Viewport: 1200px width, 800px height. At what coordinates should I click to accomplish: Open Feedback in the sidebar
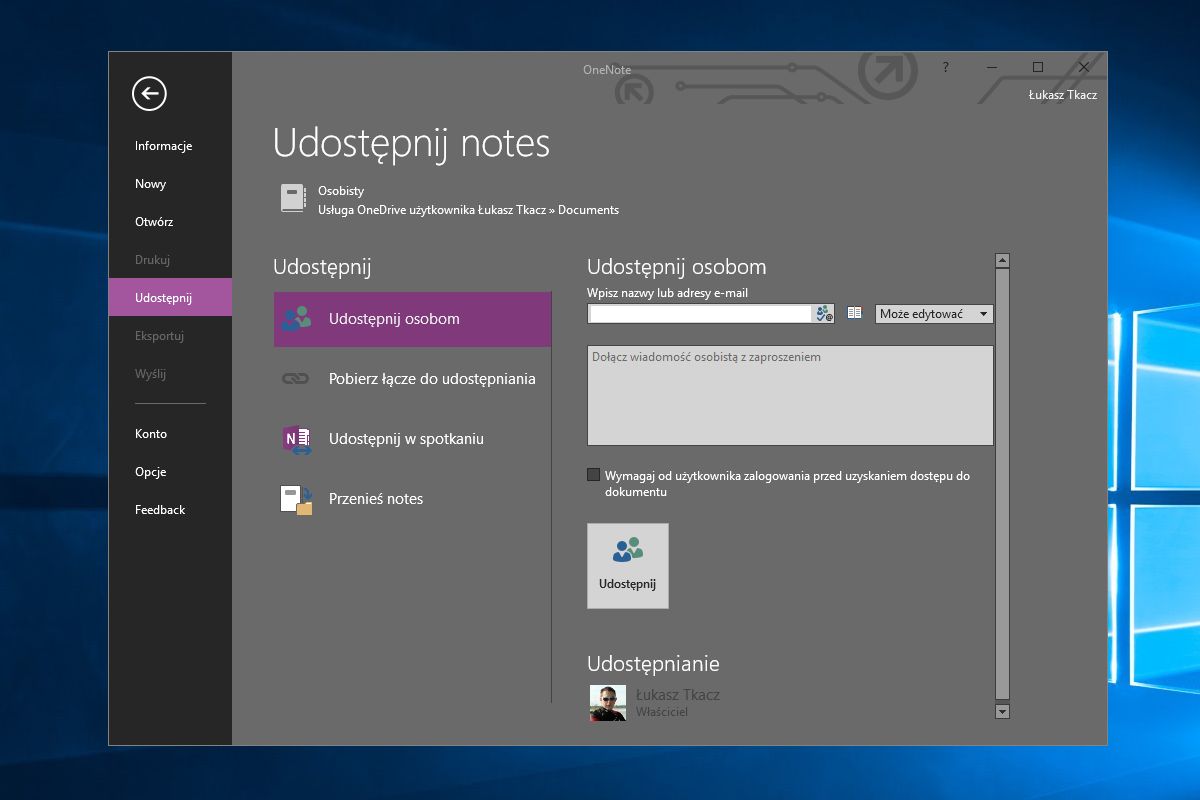(x=160, y=510)
